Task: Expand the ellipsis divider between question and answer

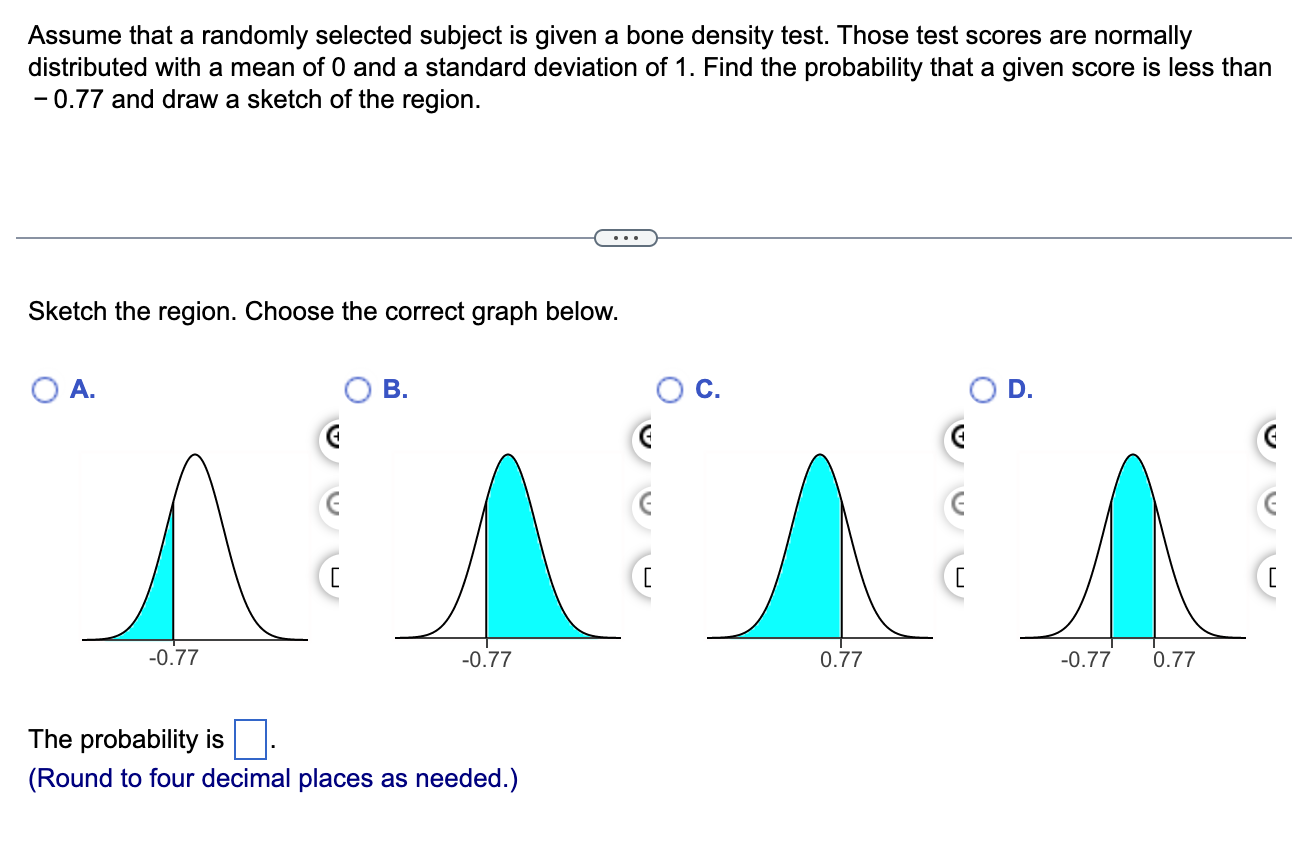Action: coord(626,236)
